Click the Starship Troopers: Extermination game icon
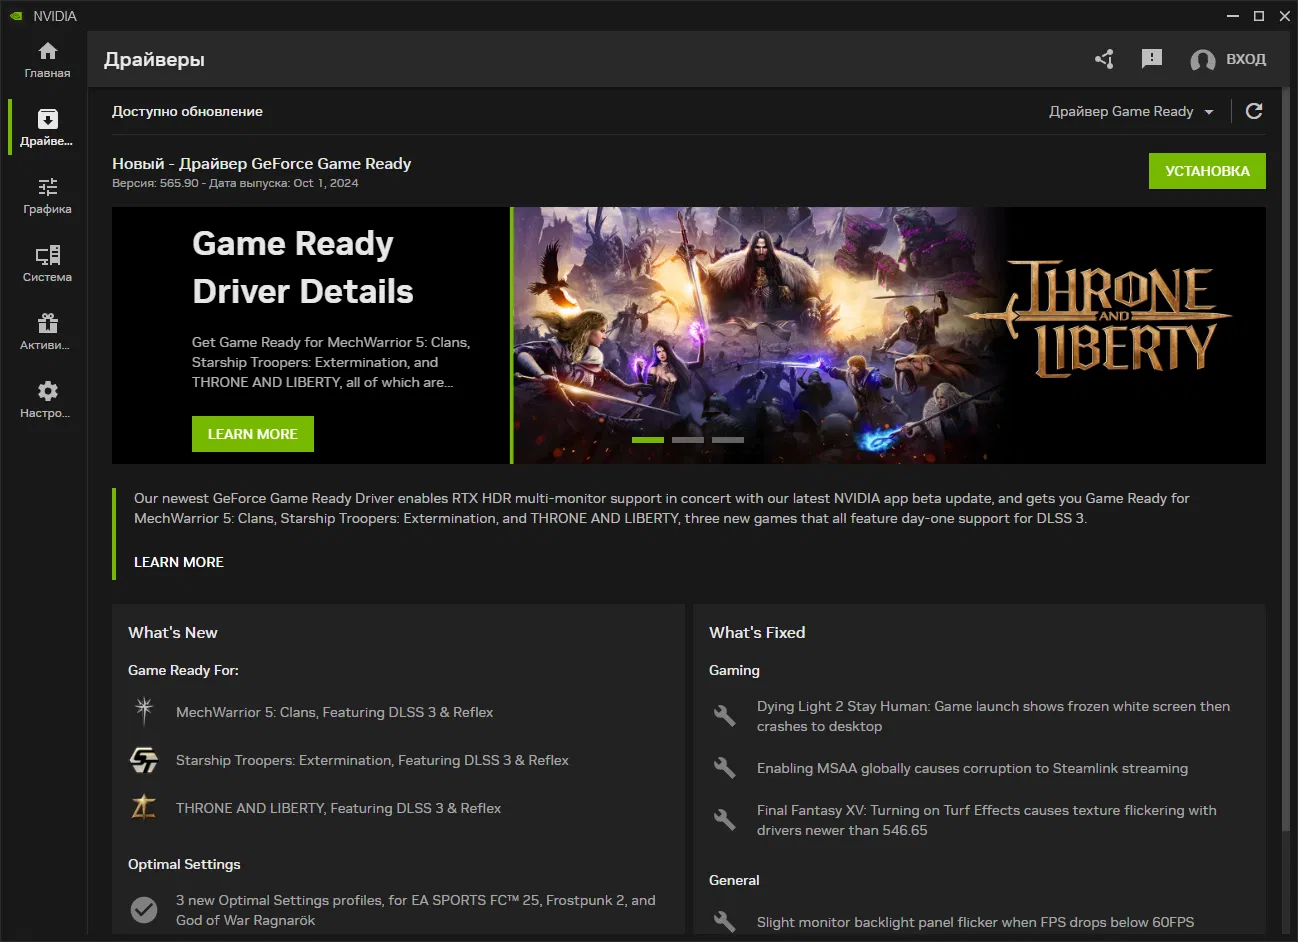This screenshot has height=942, width=1298. pyautogui.click(x=144, y=760)
